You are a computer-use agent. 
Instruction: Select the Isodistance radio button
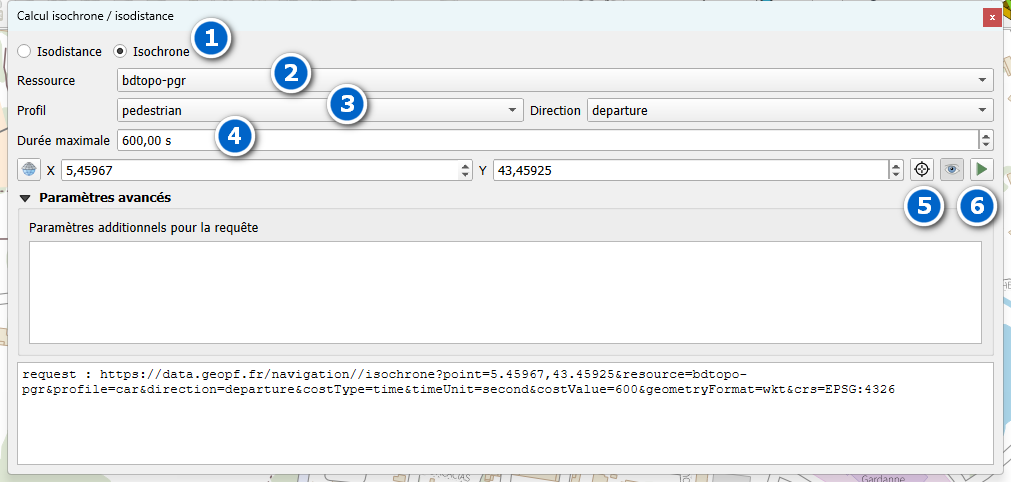click(25, 51)
